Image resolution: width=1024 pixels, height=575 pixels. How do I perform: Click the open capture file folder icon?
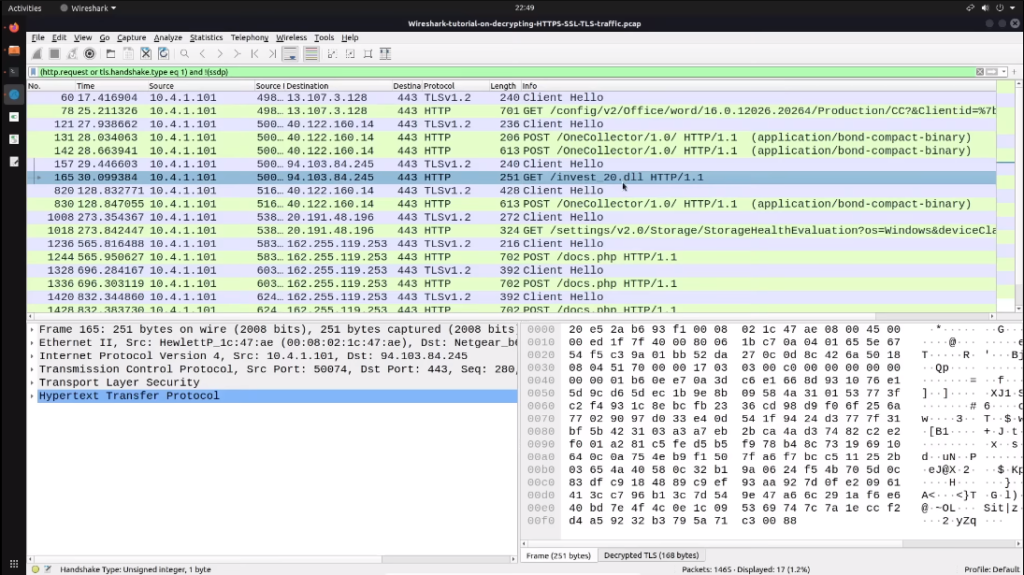click(110, 53)
